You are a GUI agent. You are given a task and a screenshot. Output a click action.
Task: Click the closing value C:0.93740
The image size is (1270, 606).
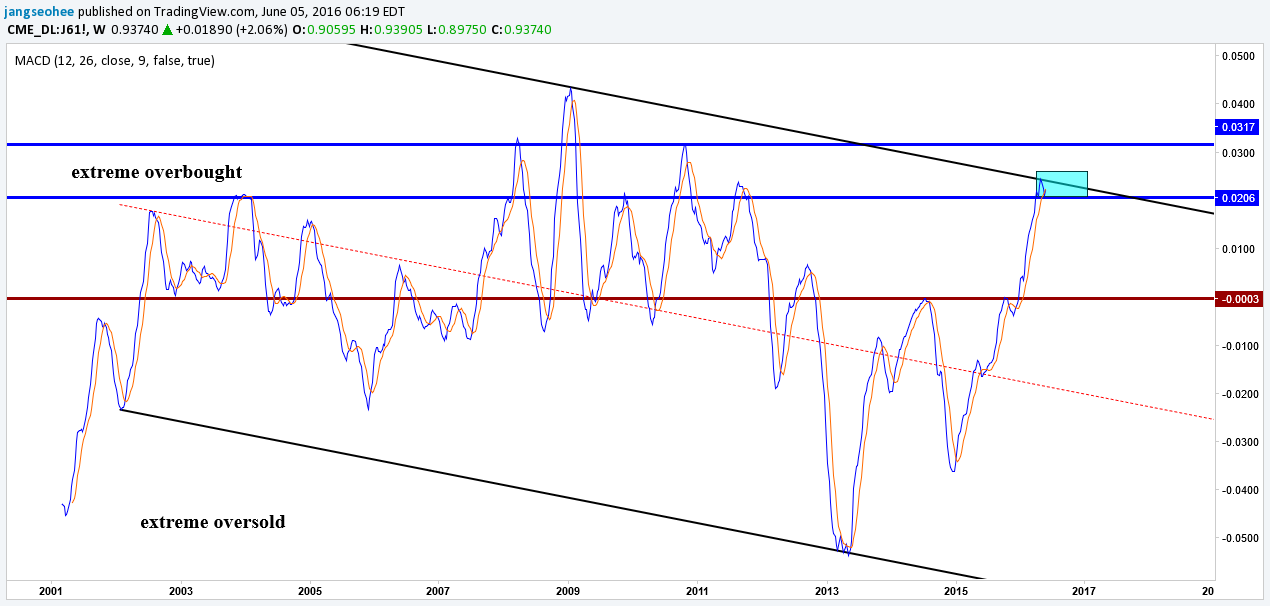coord(522,30)
